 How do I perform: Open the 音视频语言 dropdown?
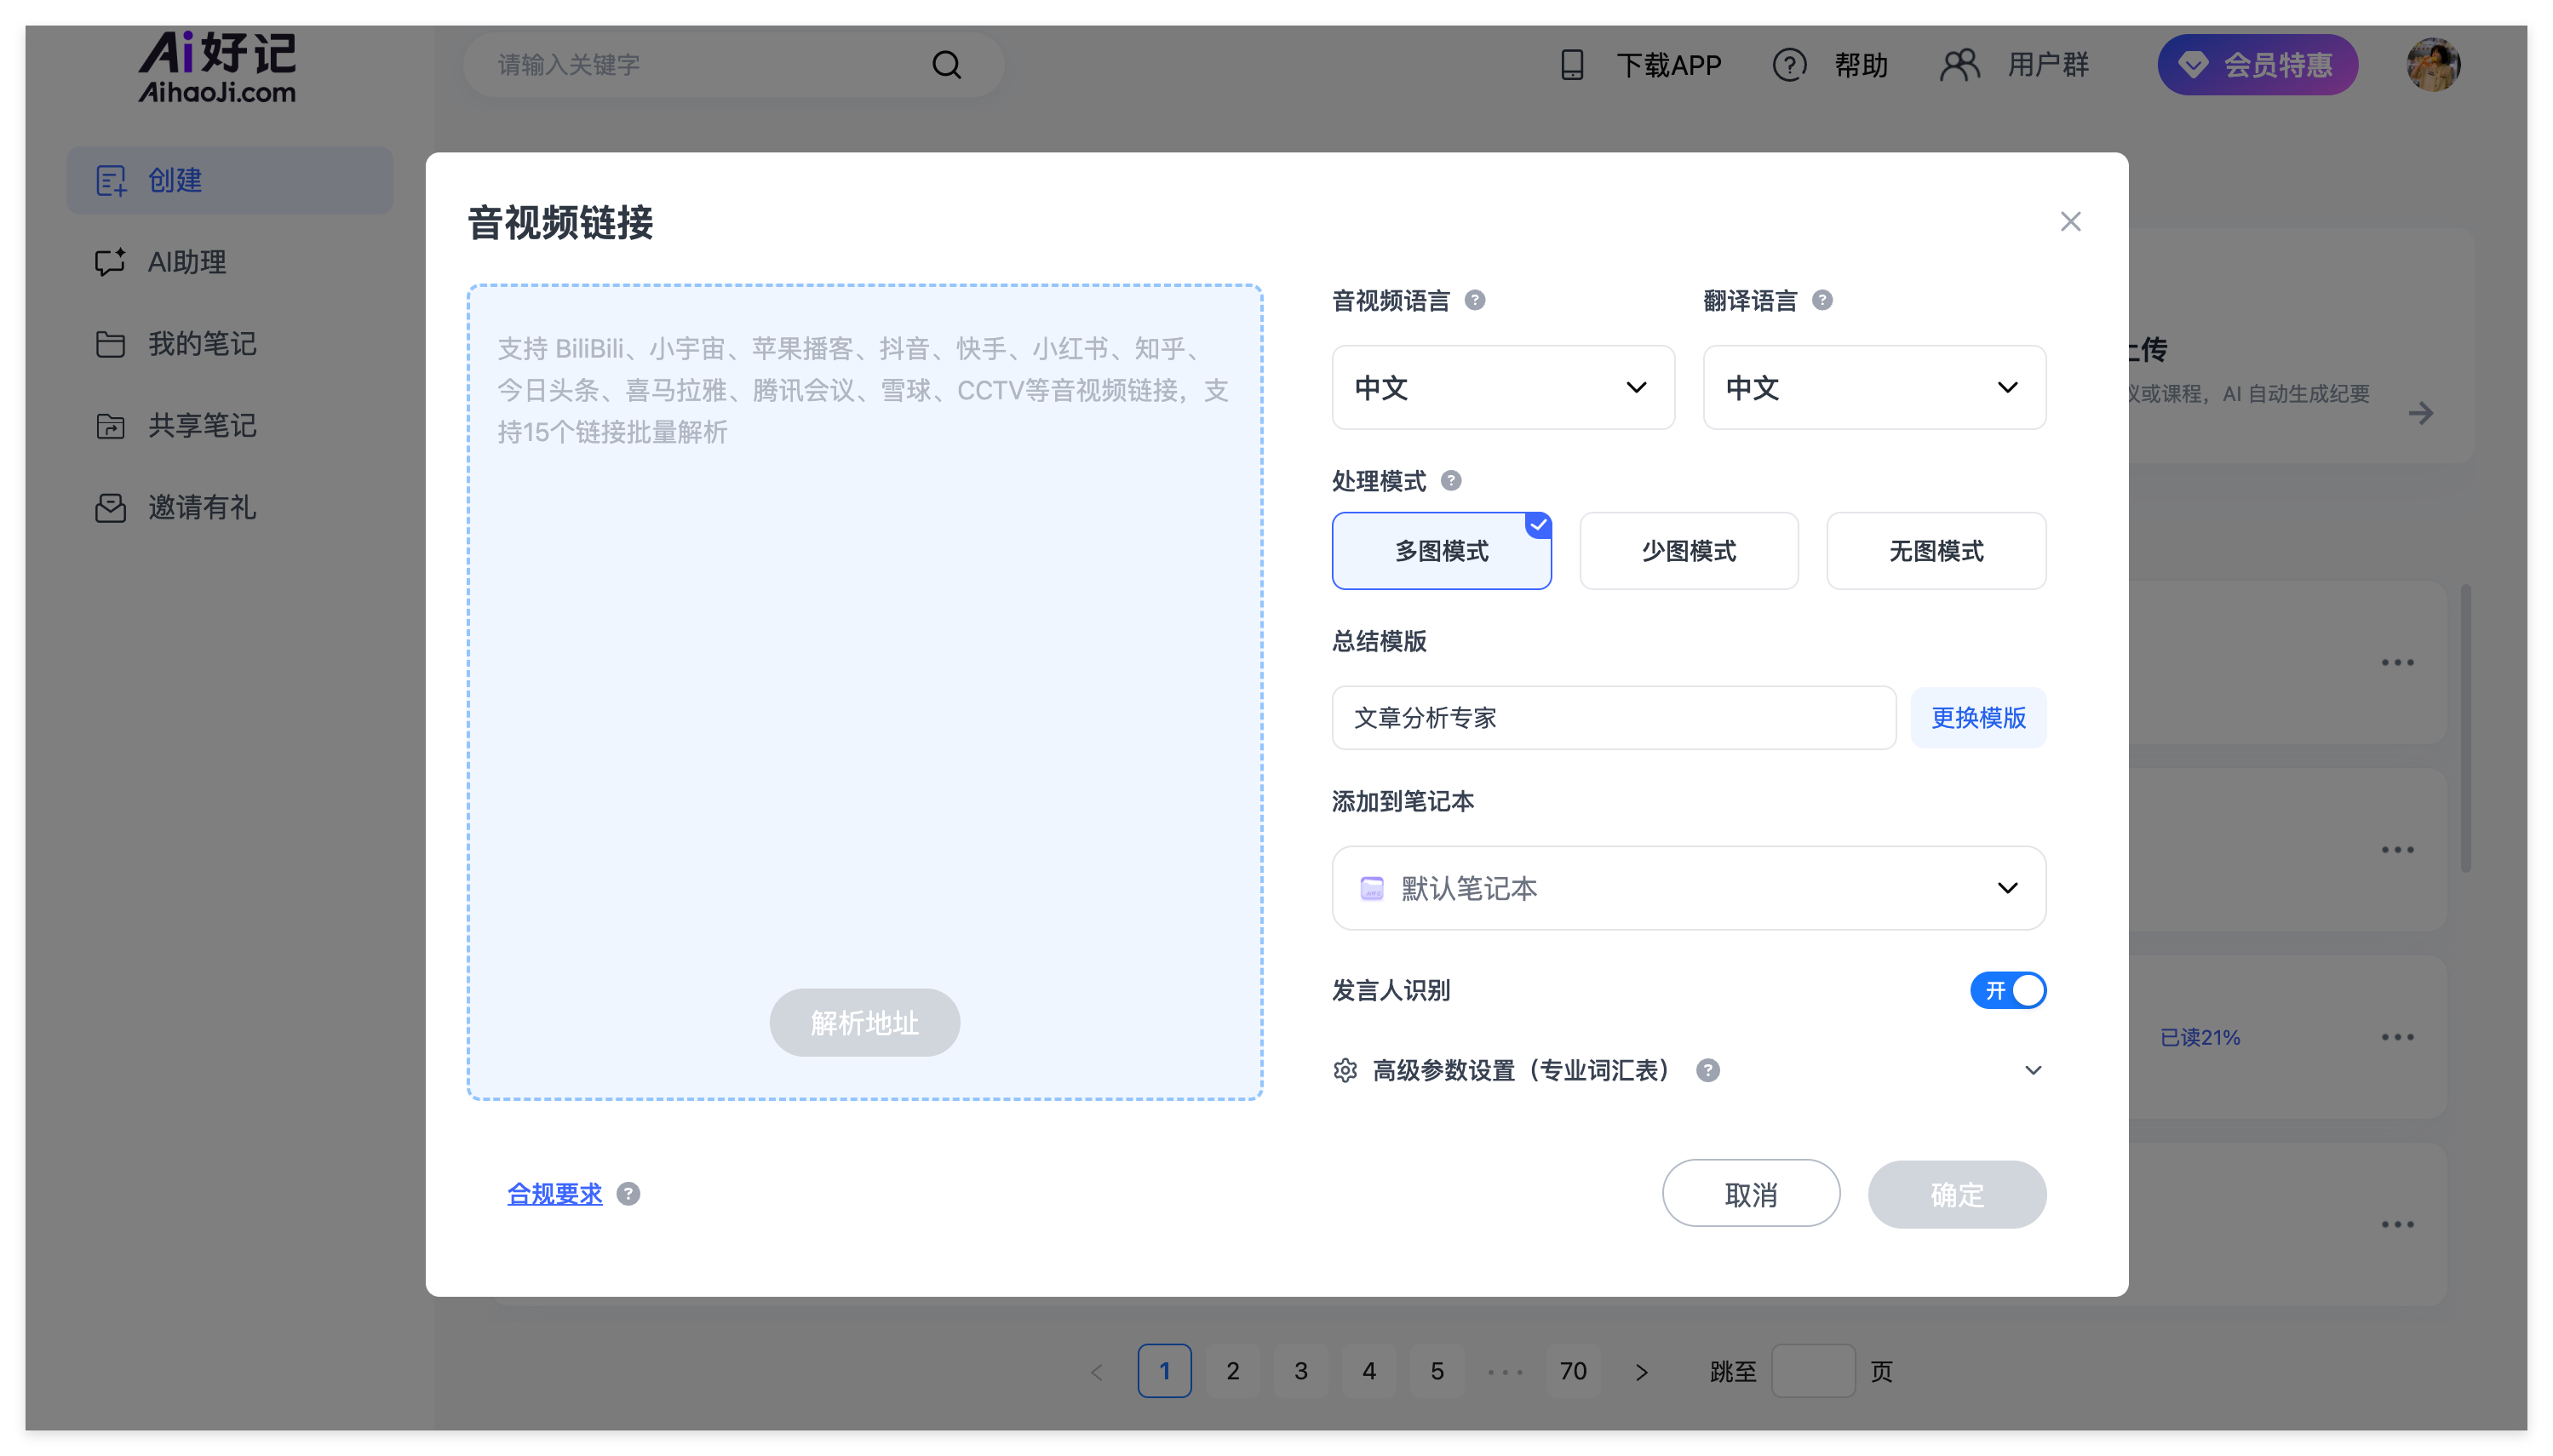pos(1502,387)
